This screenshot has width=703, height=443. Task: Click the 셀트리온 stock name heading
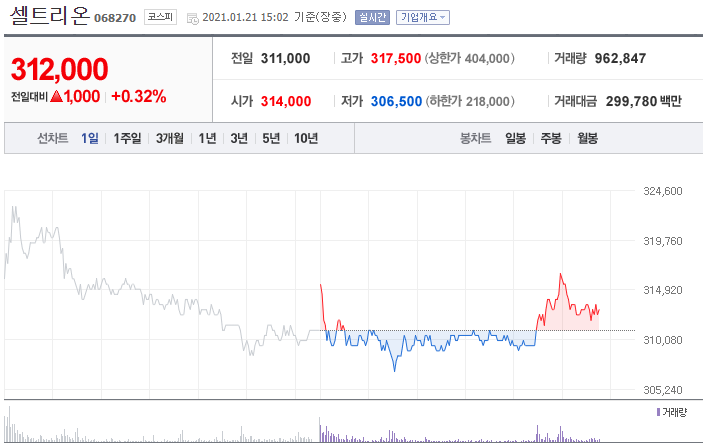(x=50, y=16)
